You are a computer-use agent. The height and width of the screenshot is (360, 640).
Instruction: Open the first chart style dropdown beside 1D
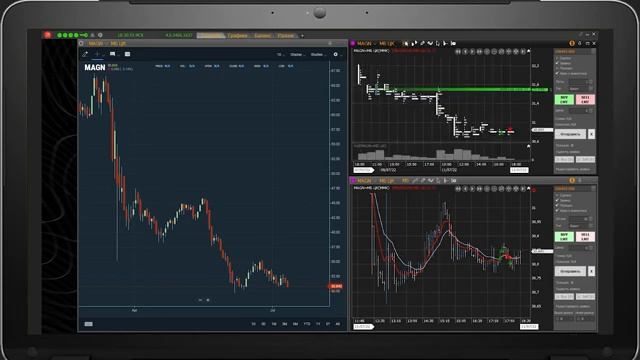click(x=297, y=54)
